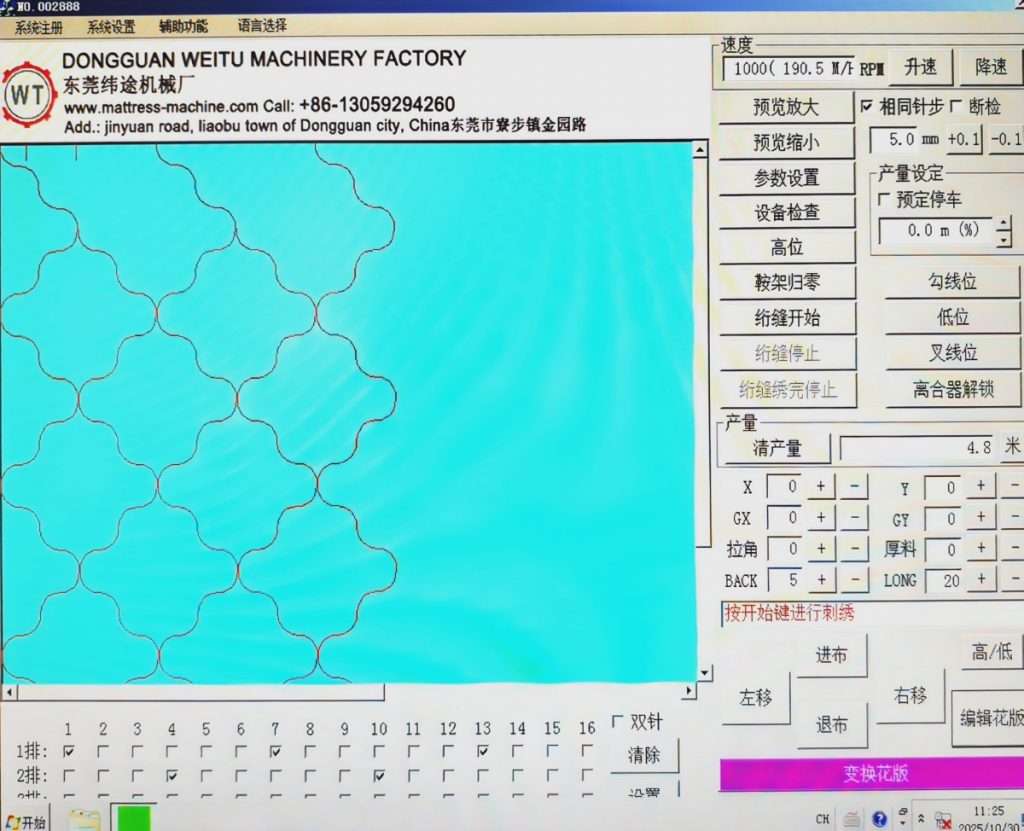The width and height of the screenshot is (1024, 831).
Task: Open the 系统设置 menu
Action: (x=110, y=27)
